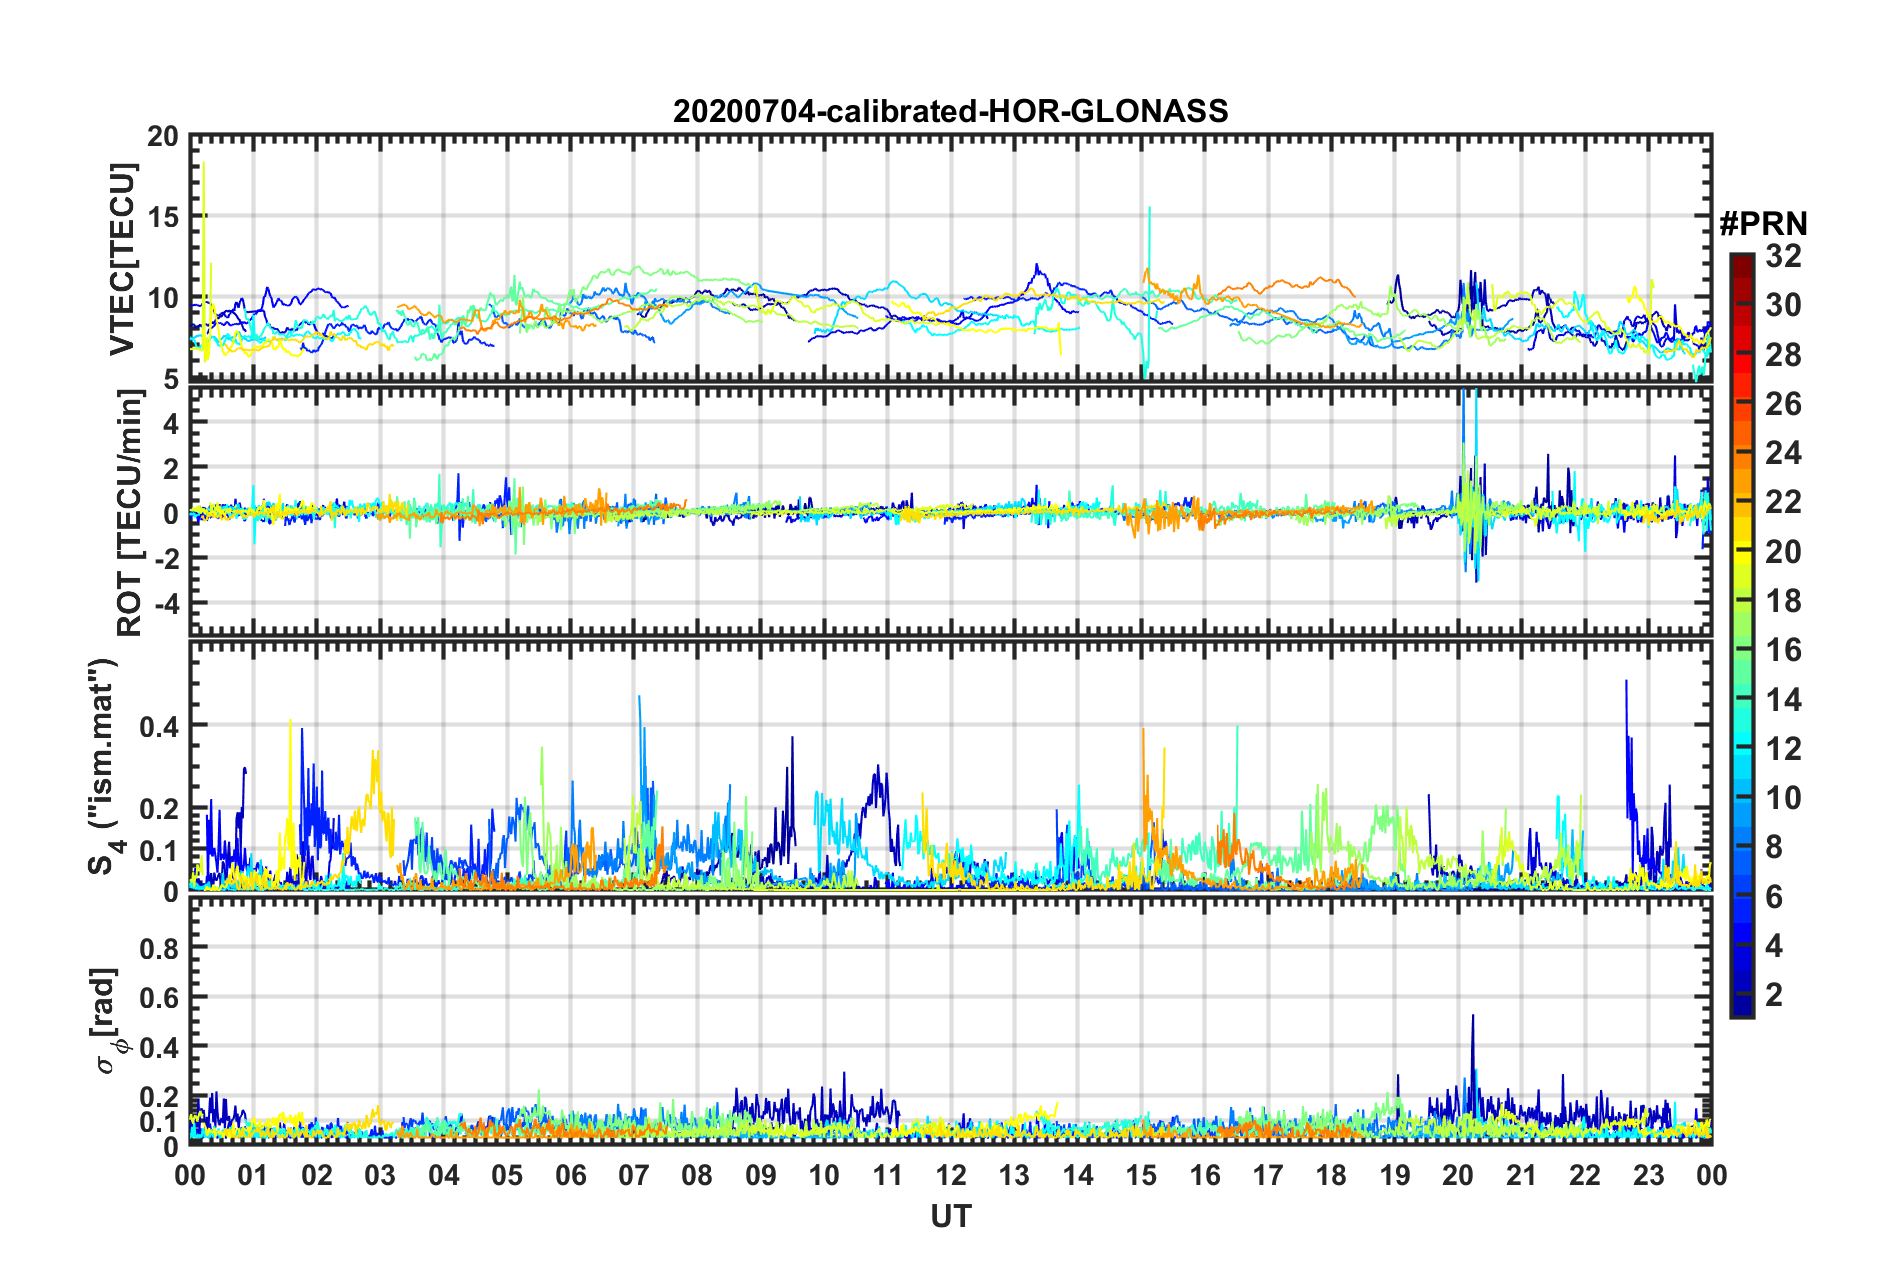Select the "21" hour tick label
The width and height of the screenshot is (1902, 1272).
1521,1175
